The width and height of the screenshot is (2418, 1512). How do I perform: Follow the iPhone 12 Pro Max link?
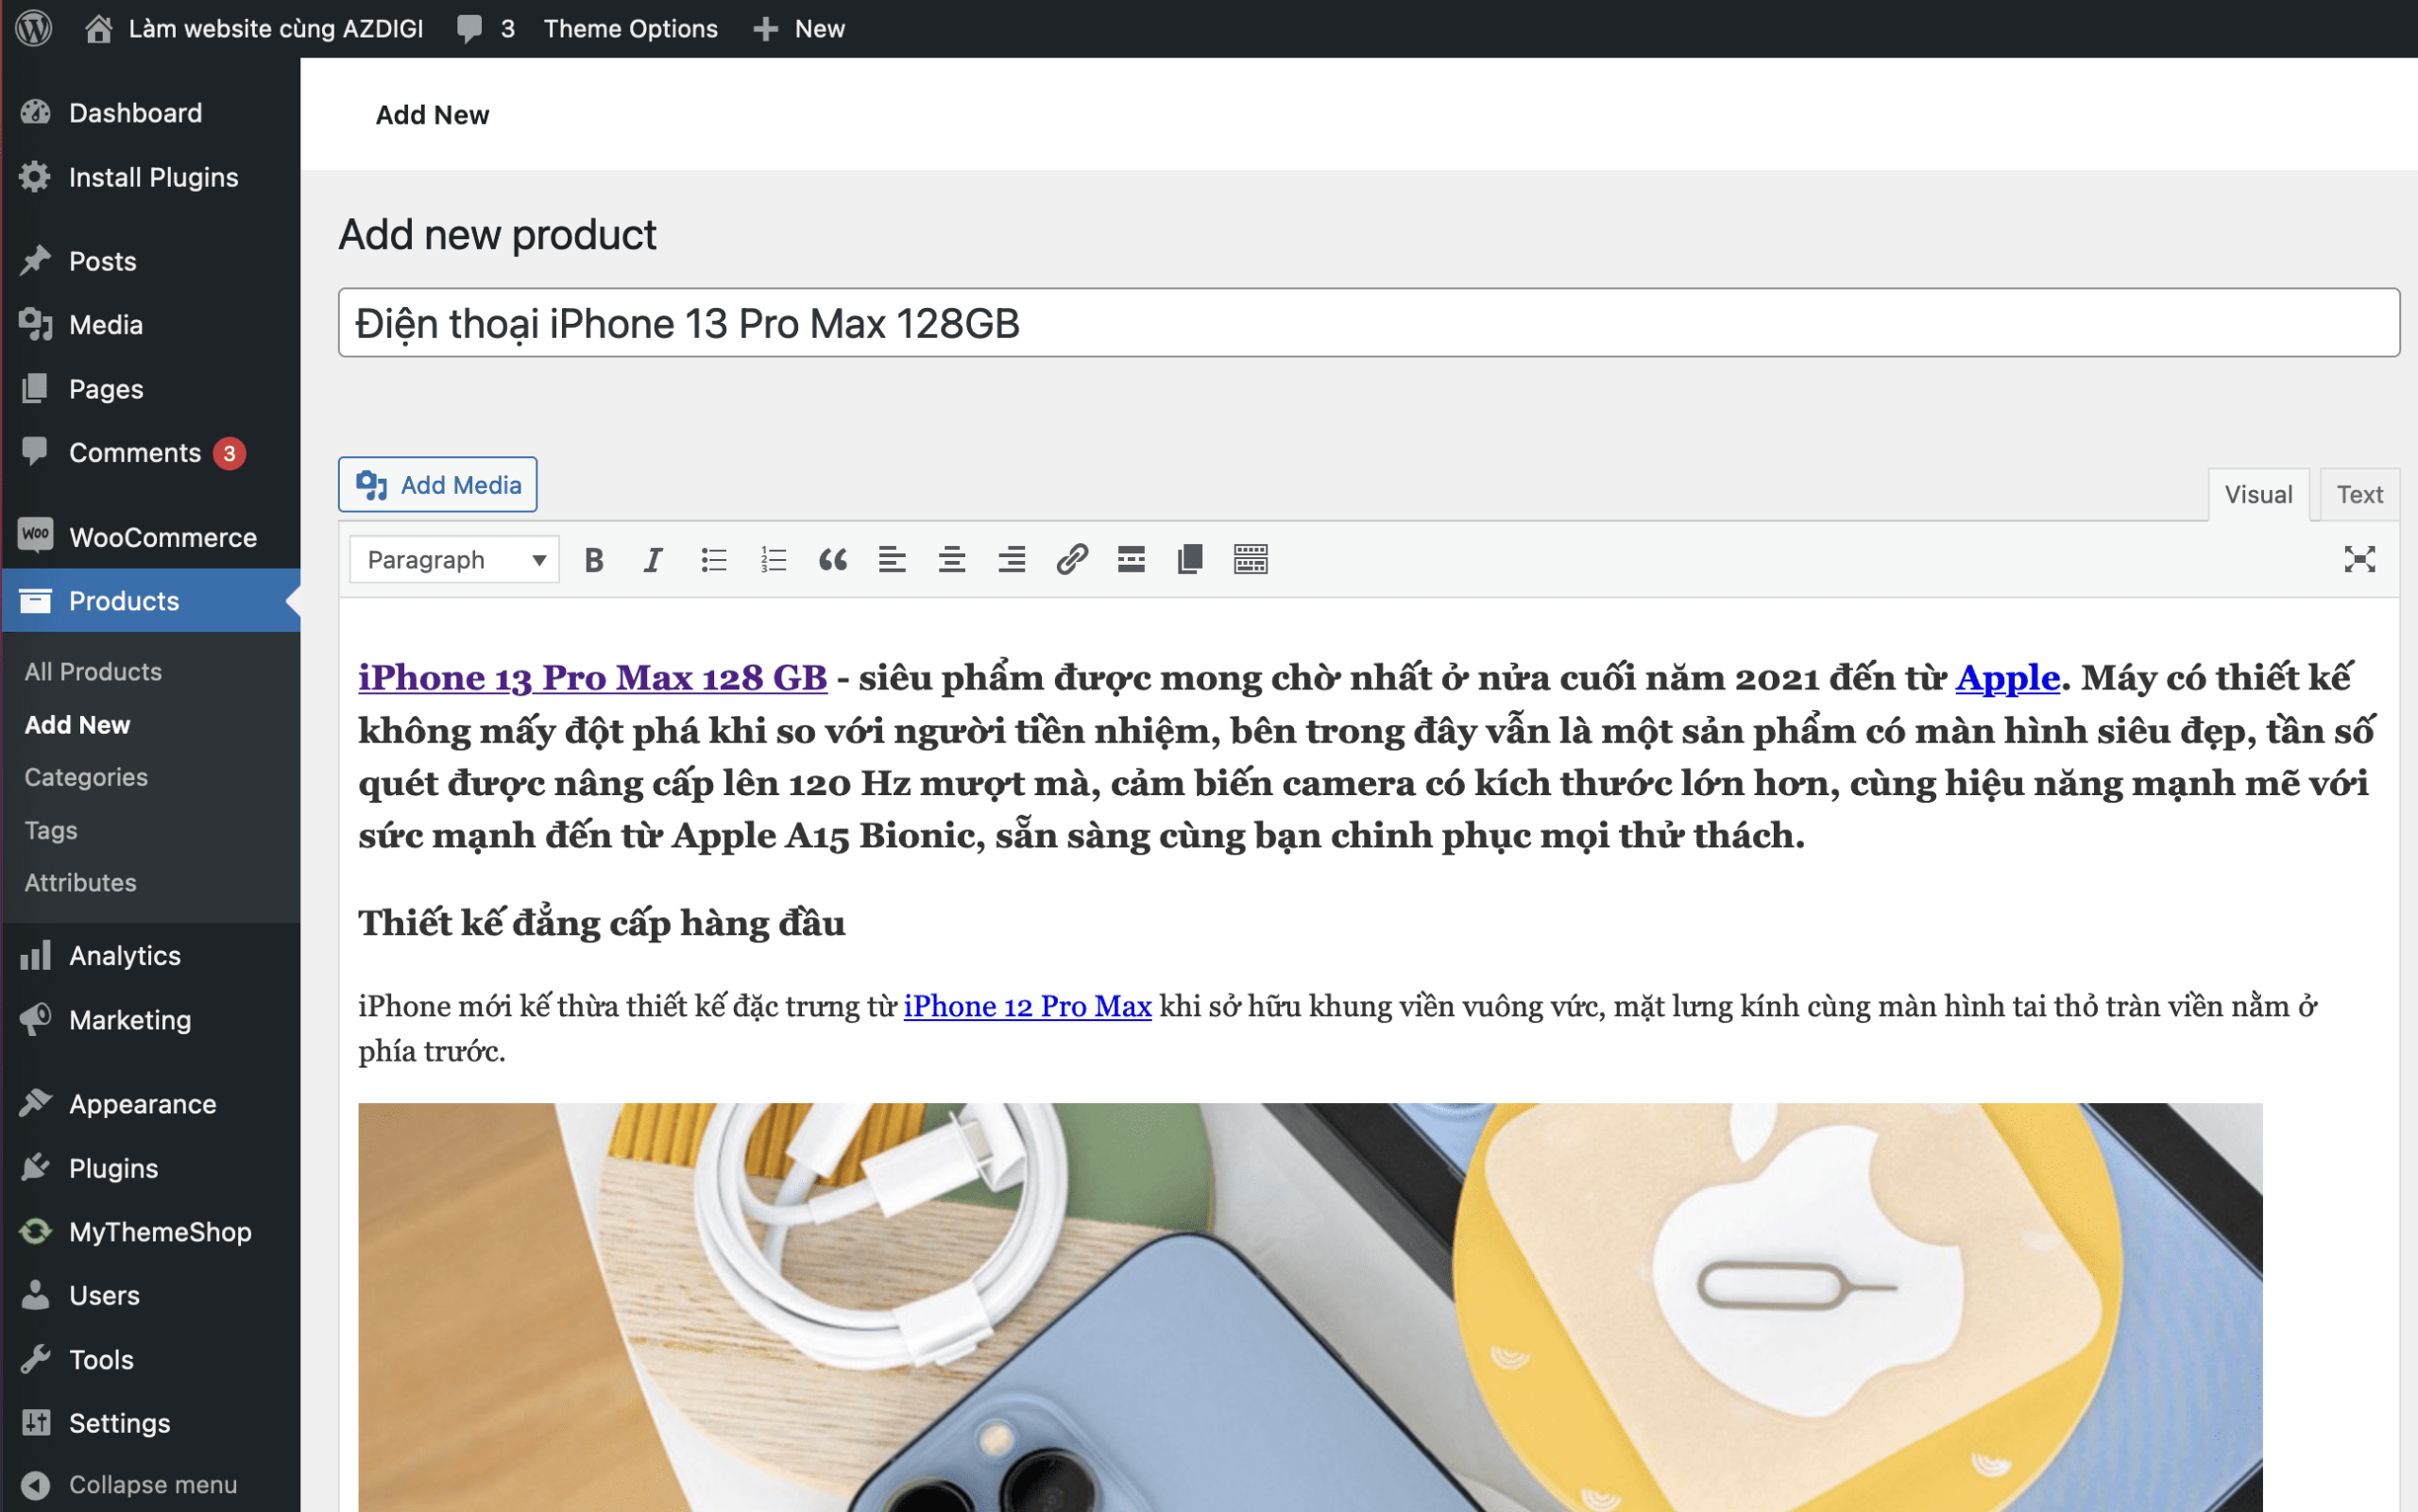[x=1027, y=1006]
